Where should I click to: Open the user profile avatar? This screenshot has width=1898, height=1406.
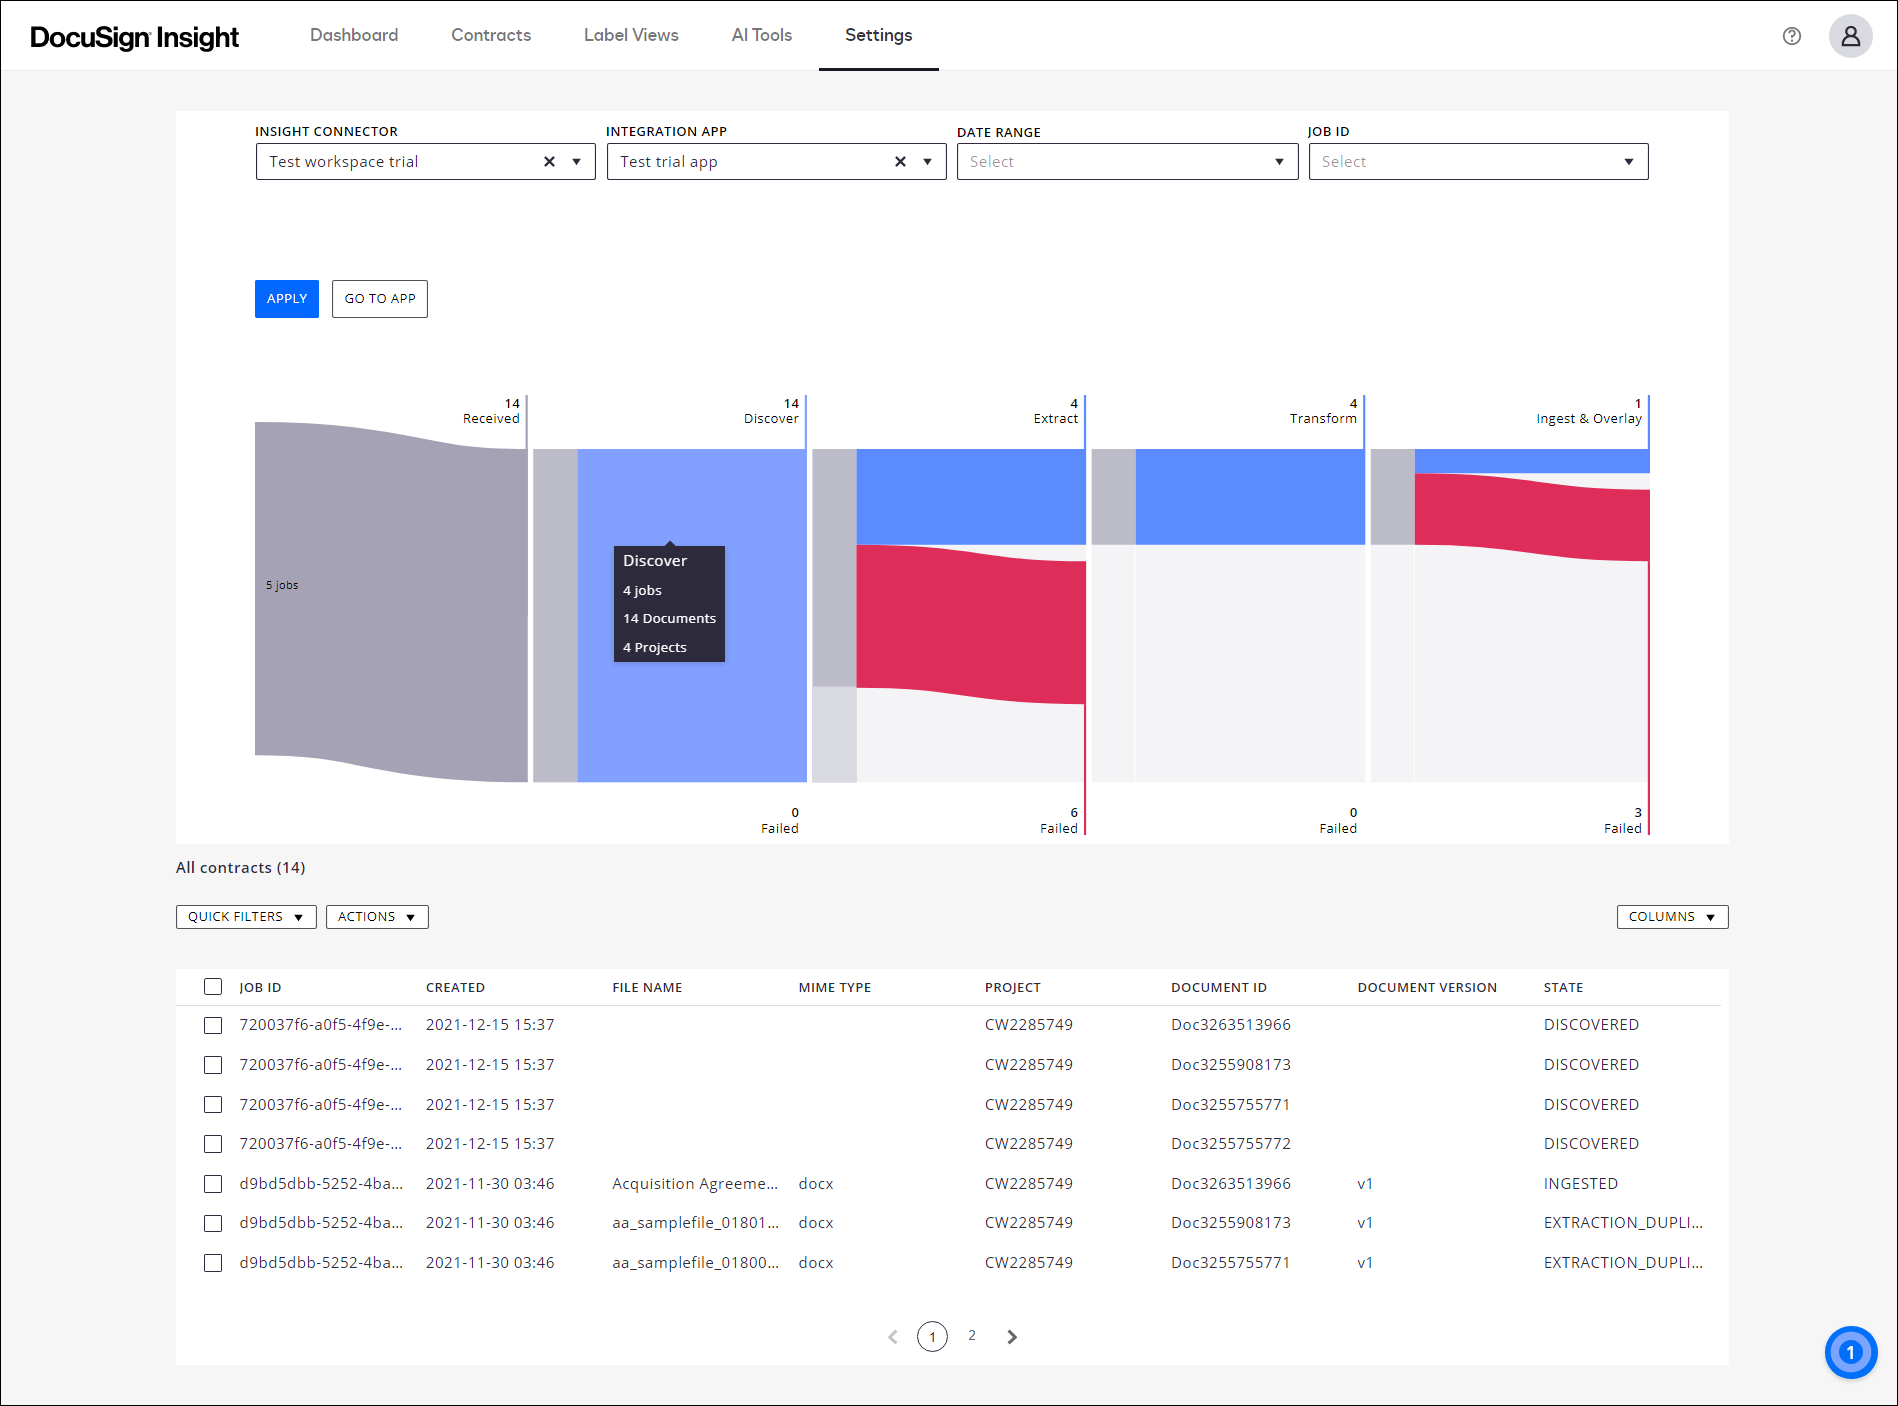coord(1850,36)
